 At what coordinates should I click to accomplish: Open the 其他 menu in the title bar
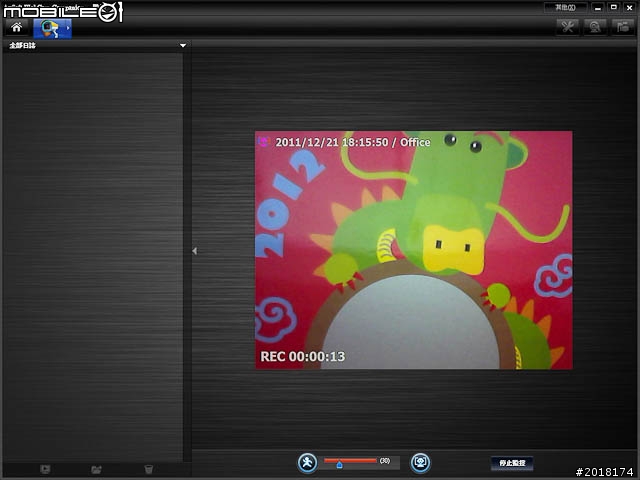(565, 7)
